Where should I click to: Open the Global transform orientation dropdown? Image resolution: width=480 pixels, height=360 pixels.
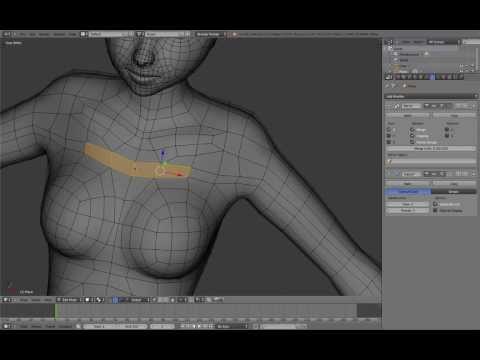140,300
